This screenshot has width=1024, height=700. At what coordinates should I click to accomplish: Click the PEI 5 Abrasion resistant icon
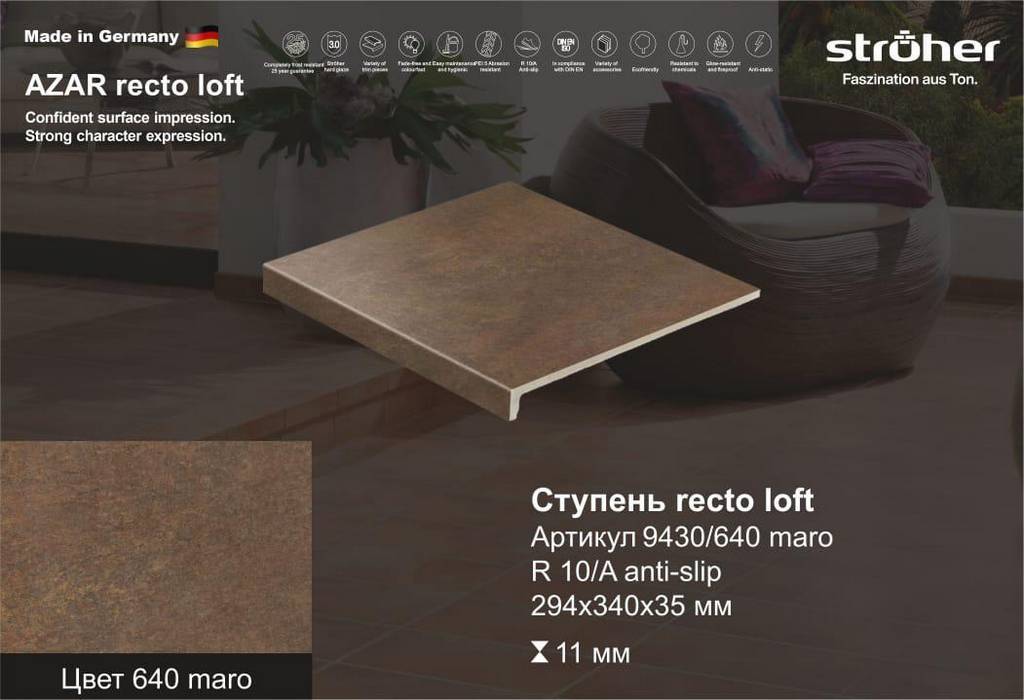click(488, 44)
